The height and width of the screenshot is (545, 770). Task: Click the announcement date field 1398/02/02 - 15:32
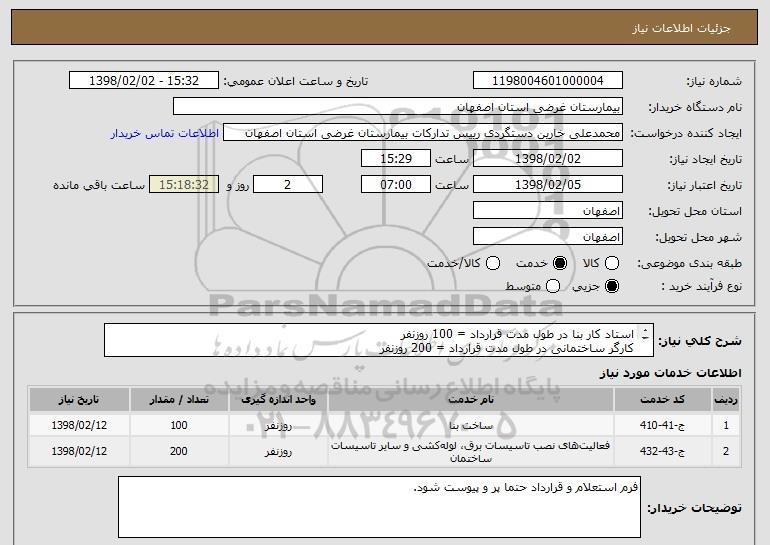coord(144,81)
